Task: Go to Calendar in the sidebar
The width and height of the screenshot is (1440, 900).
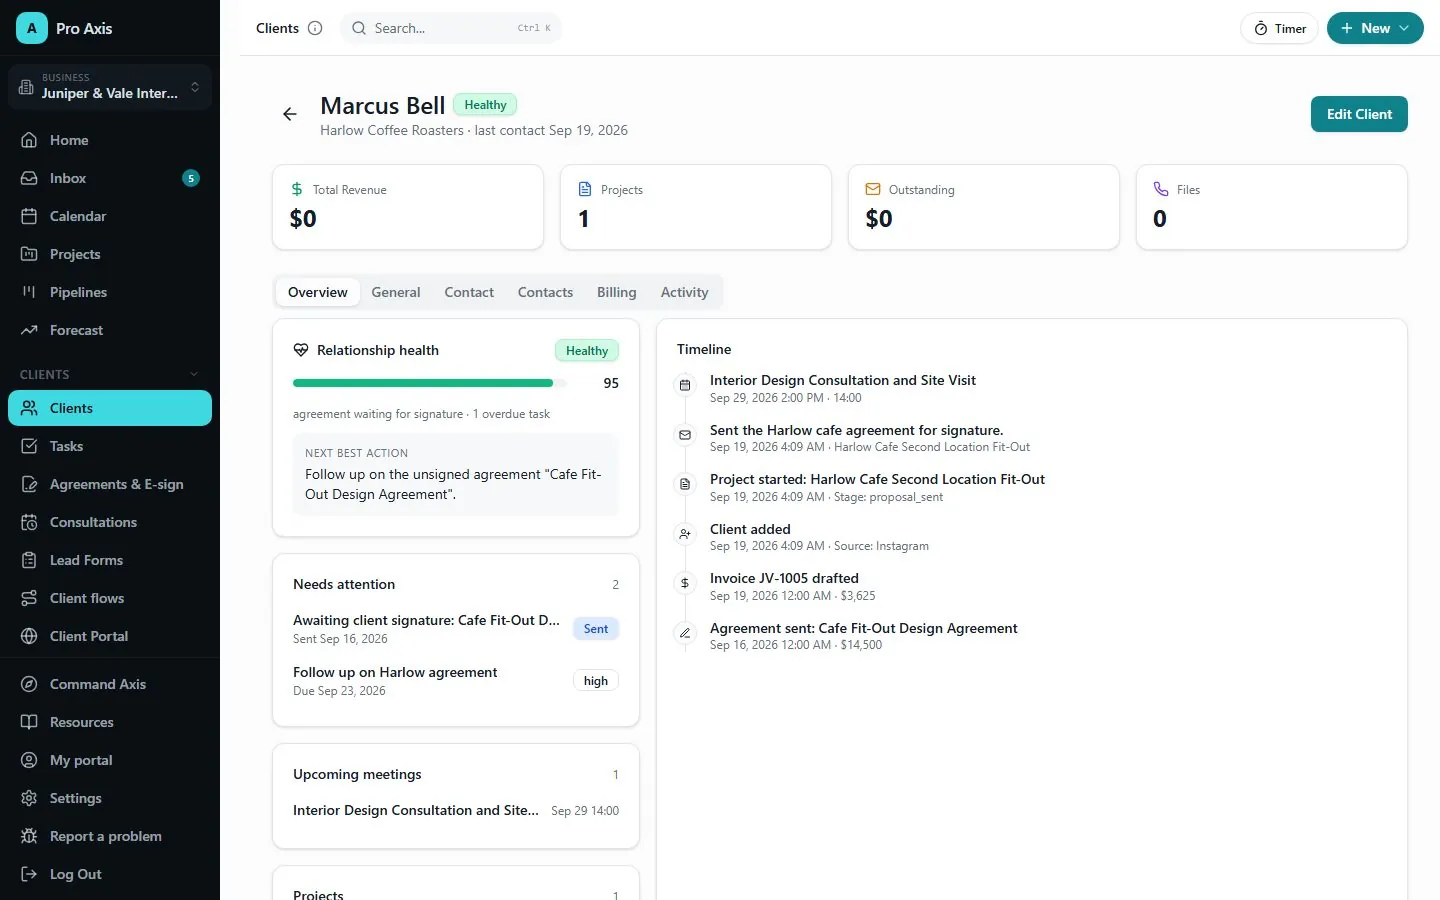Action: pyautogui.click(x=110, y=216)
